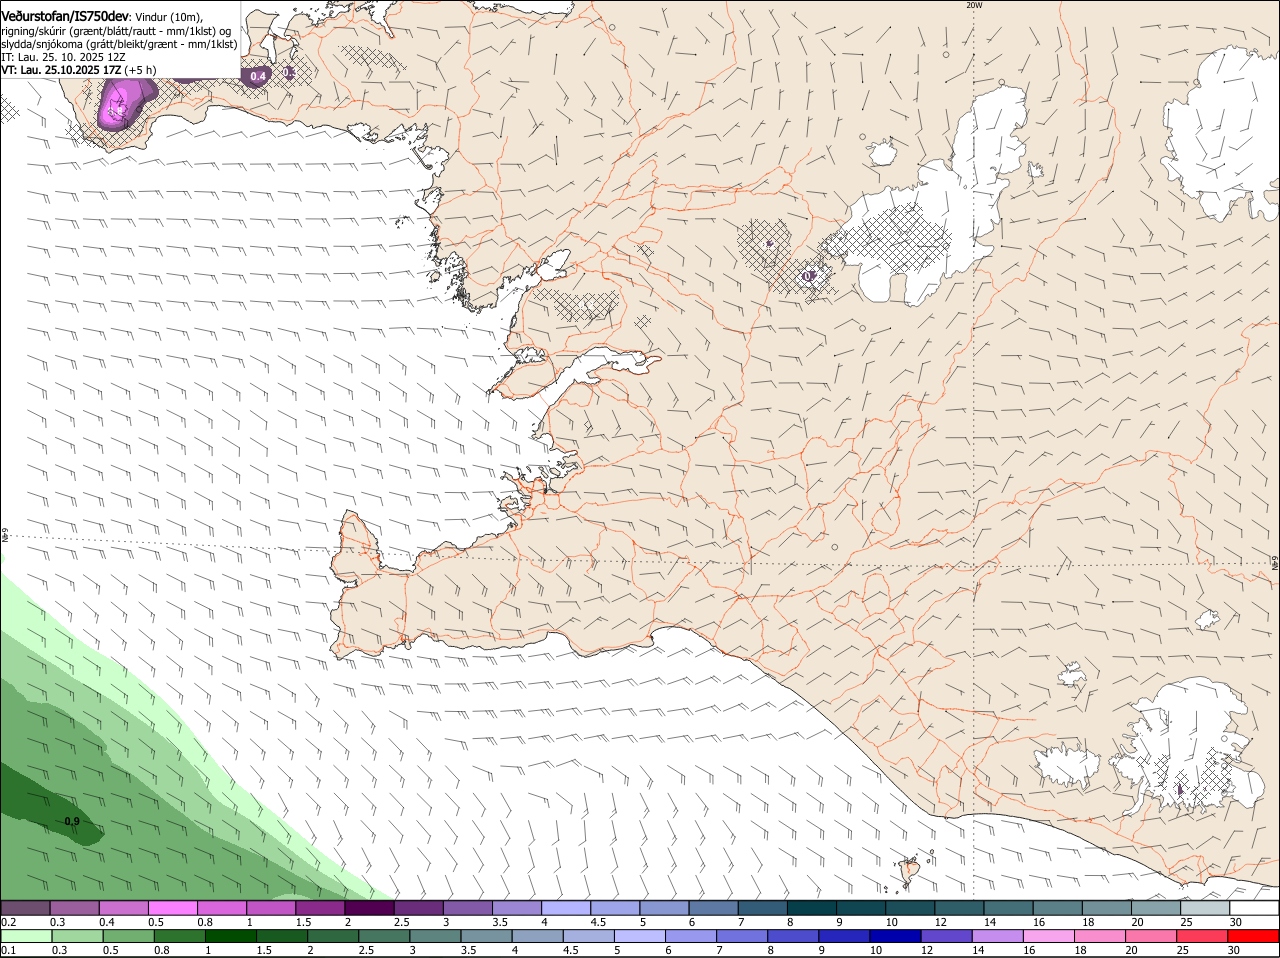Screen dimensions: 1280x958
Task: Select the pale grey 25 swatch in the purple legend row
Action: click(1205, 907)
